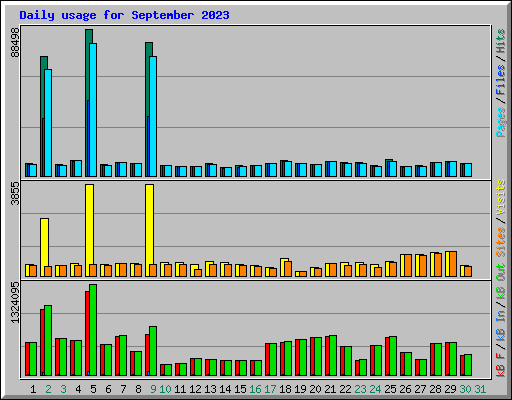Click green day label 2 on the x-axis
The width and height of the screenshot is (512, 400).
pyautogui.click(x=48, y=389)
